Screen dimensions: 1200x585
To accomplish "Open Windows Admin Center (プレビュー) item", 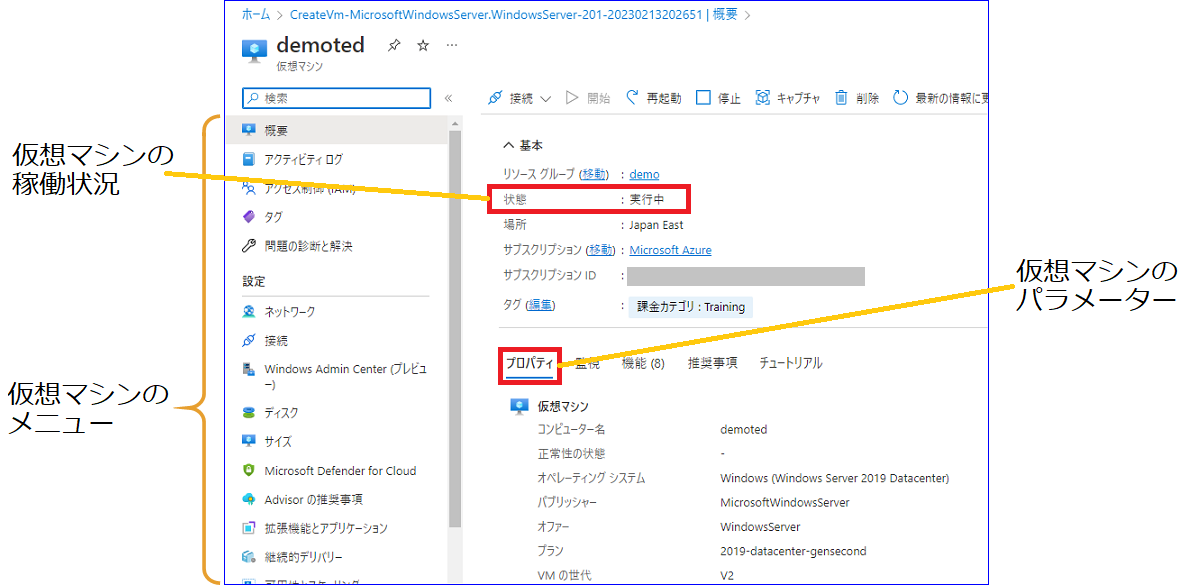I will click(344, 376).
